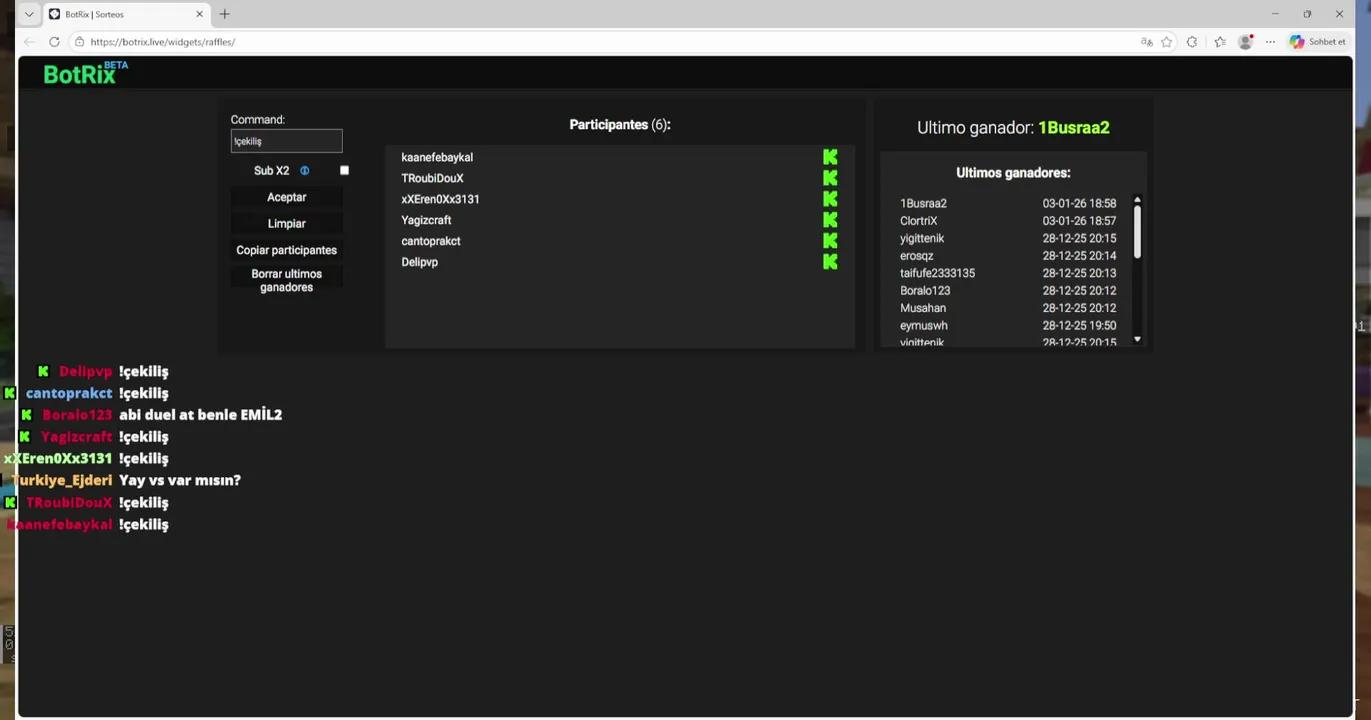
Task: Click cantoprakct username in chat overlay
Action: [69, 393]
